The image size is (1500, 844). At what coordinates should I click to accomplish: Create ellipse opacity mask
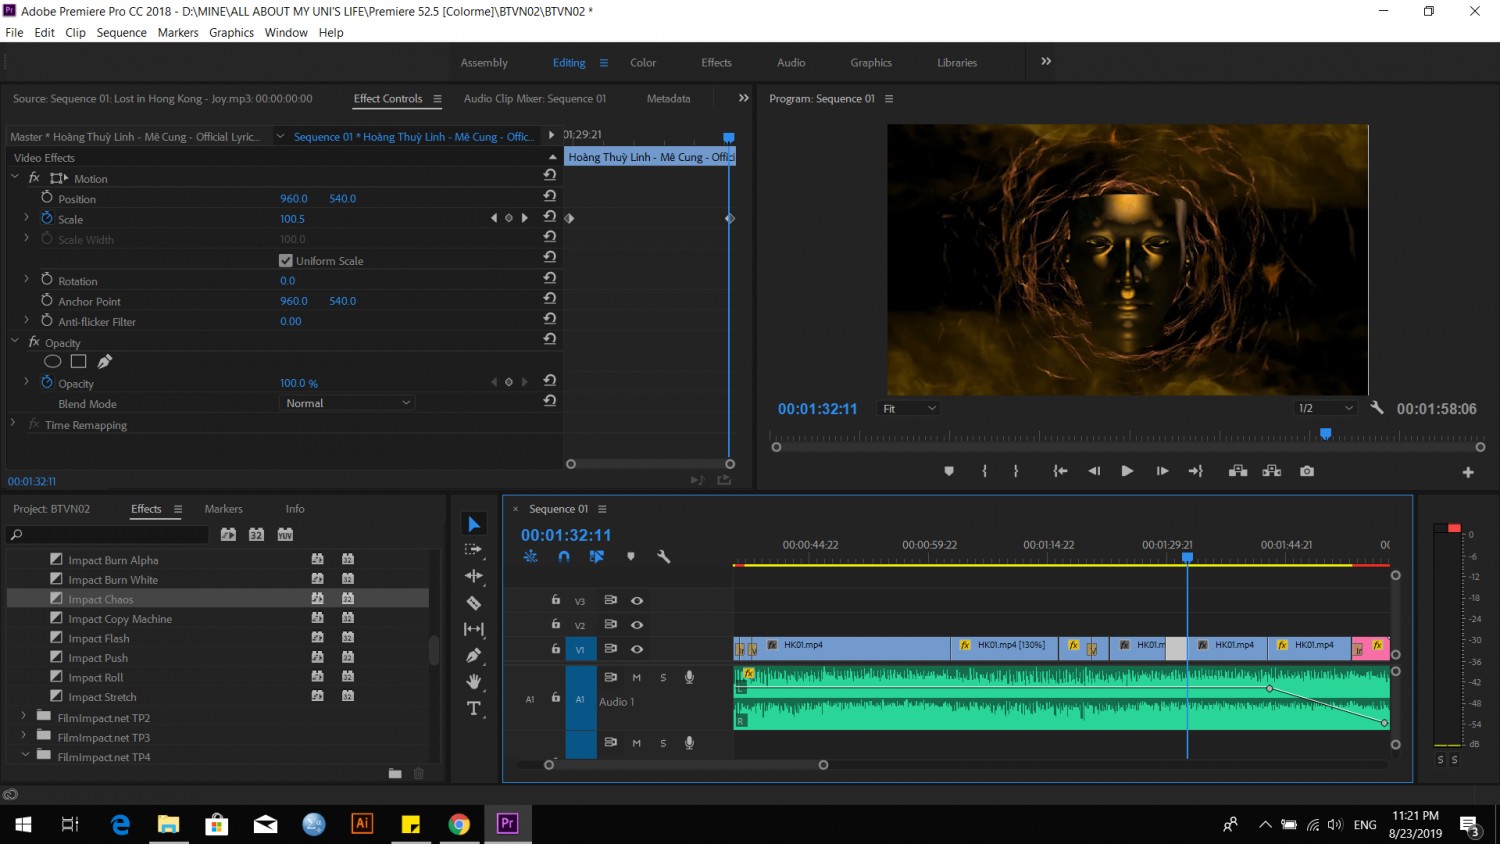point(53,362)
